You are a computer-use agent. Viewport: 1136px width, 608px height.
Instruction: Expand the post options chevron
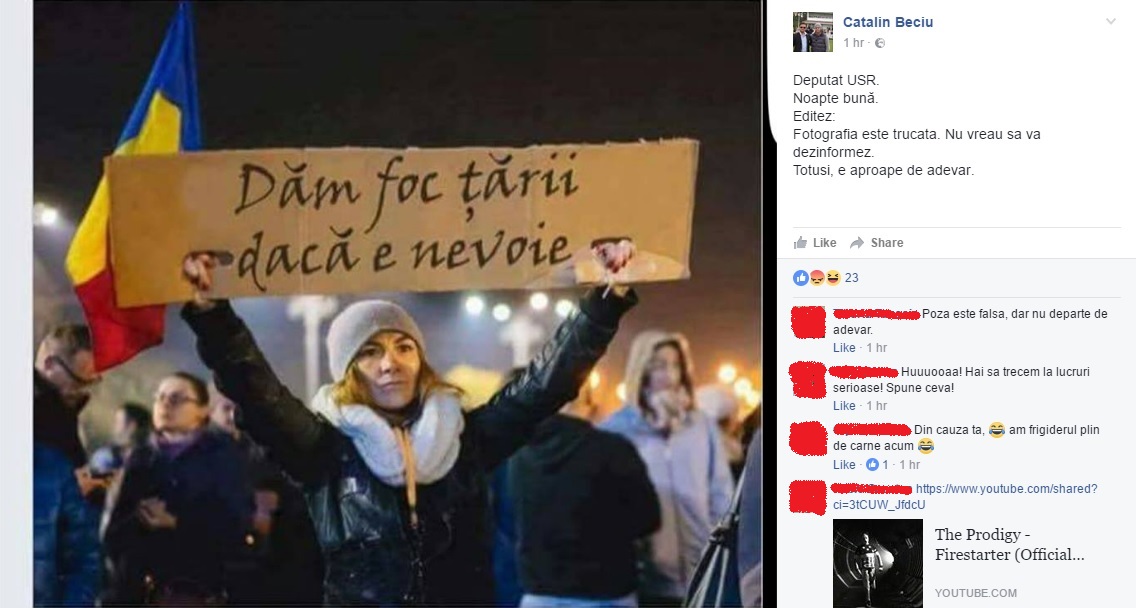1111,22
